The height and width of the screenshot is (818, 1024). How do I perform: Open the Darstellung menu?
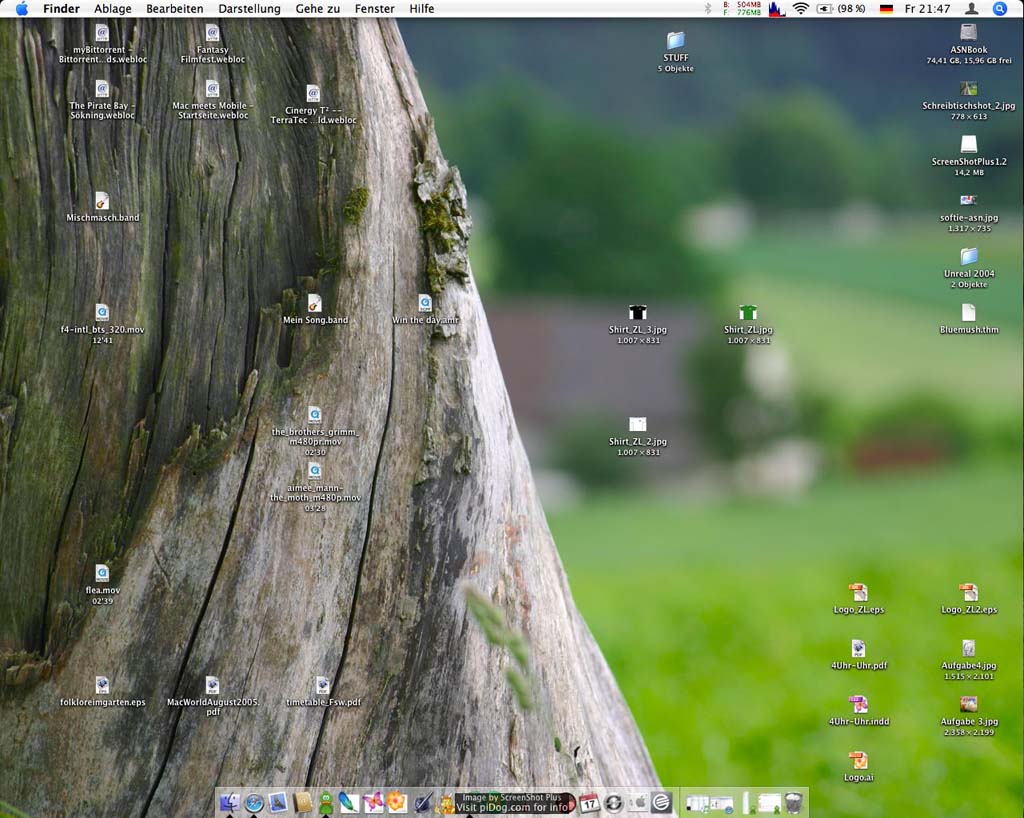(249, 9)
